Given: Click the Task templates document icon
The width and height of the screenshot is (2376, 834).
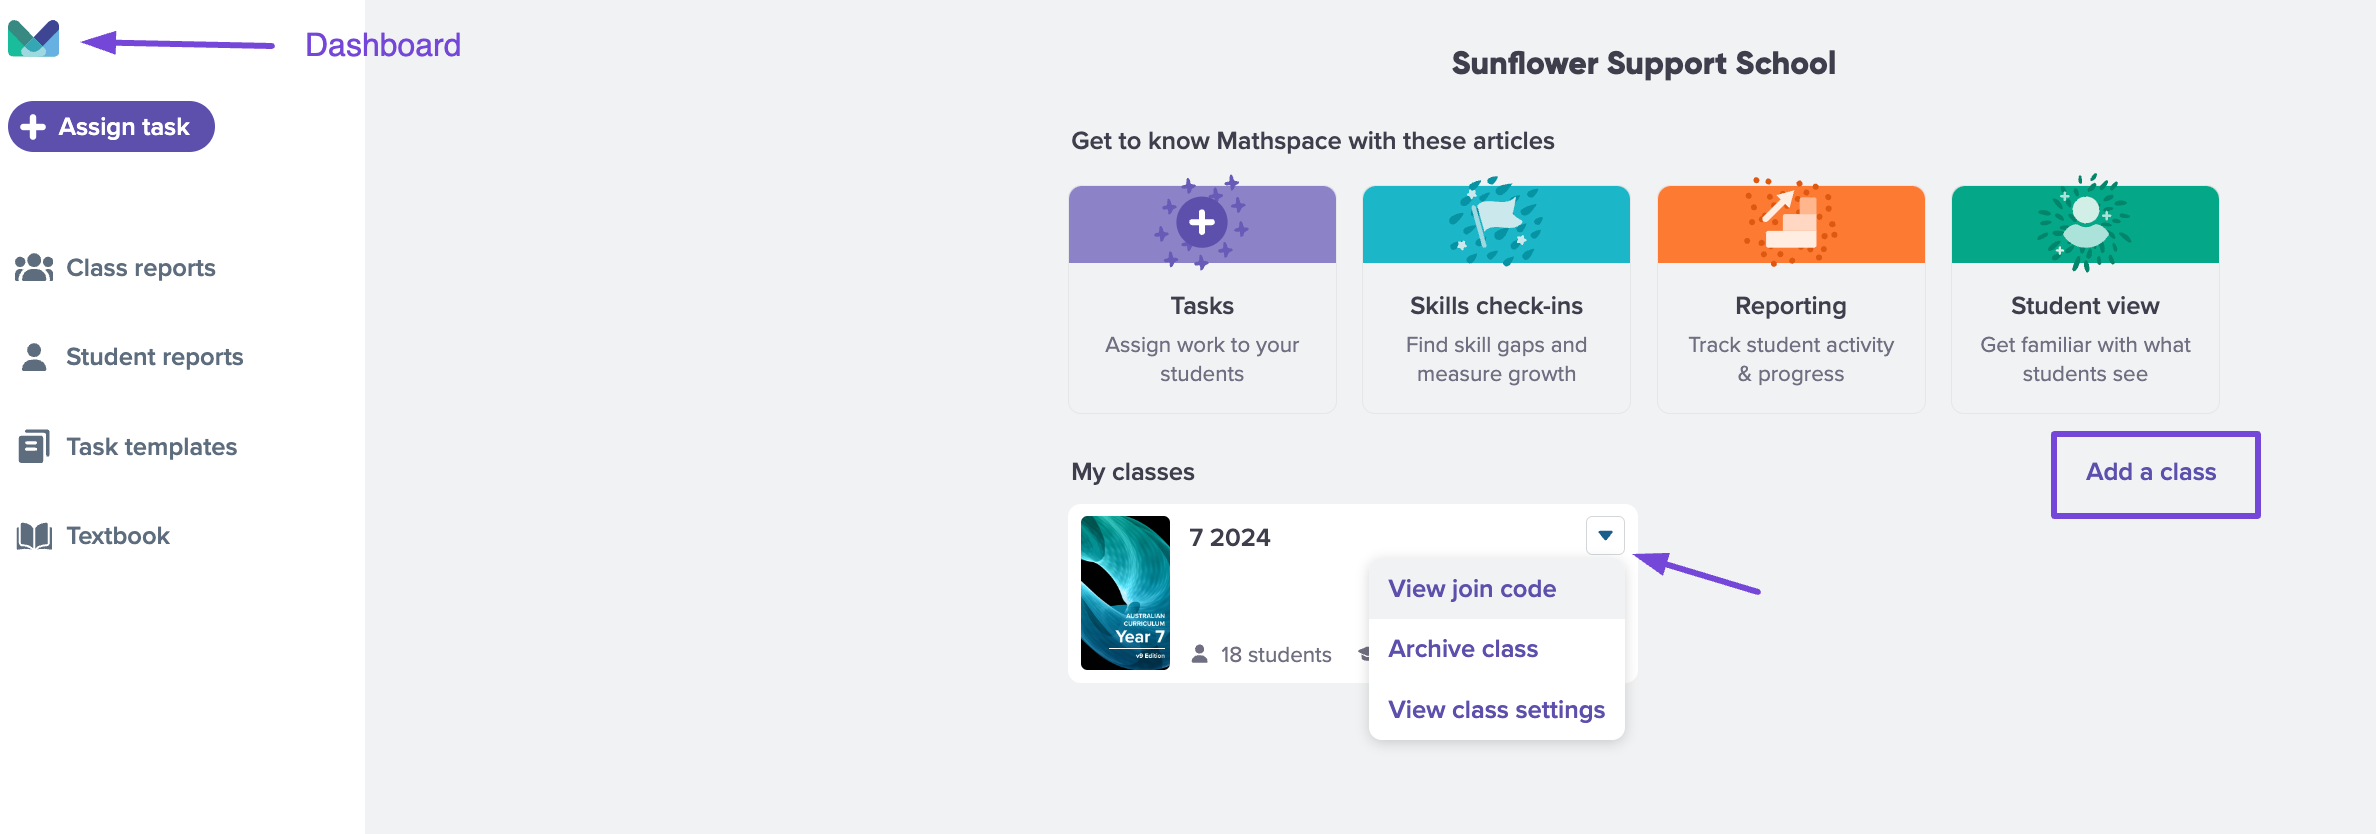Looking at the screenshot, I should (34, 446).
